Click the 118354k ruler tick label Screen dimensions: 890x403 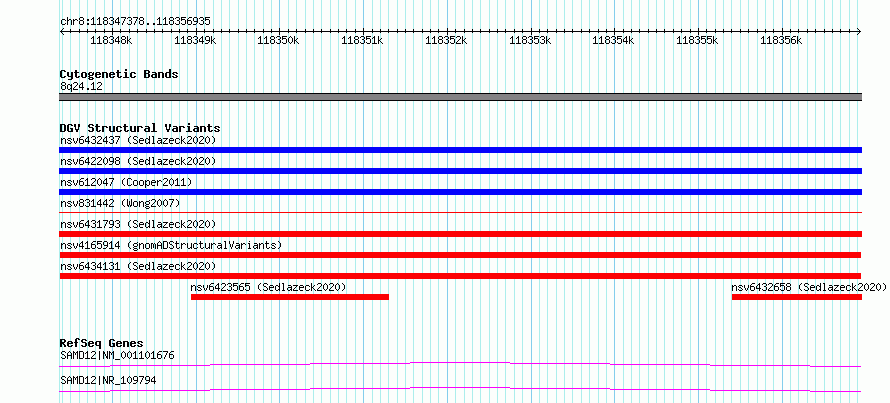pyautogui.click(x=613, y=40)
